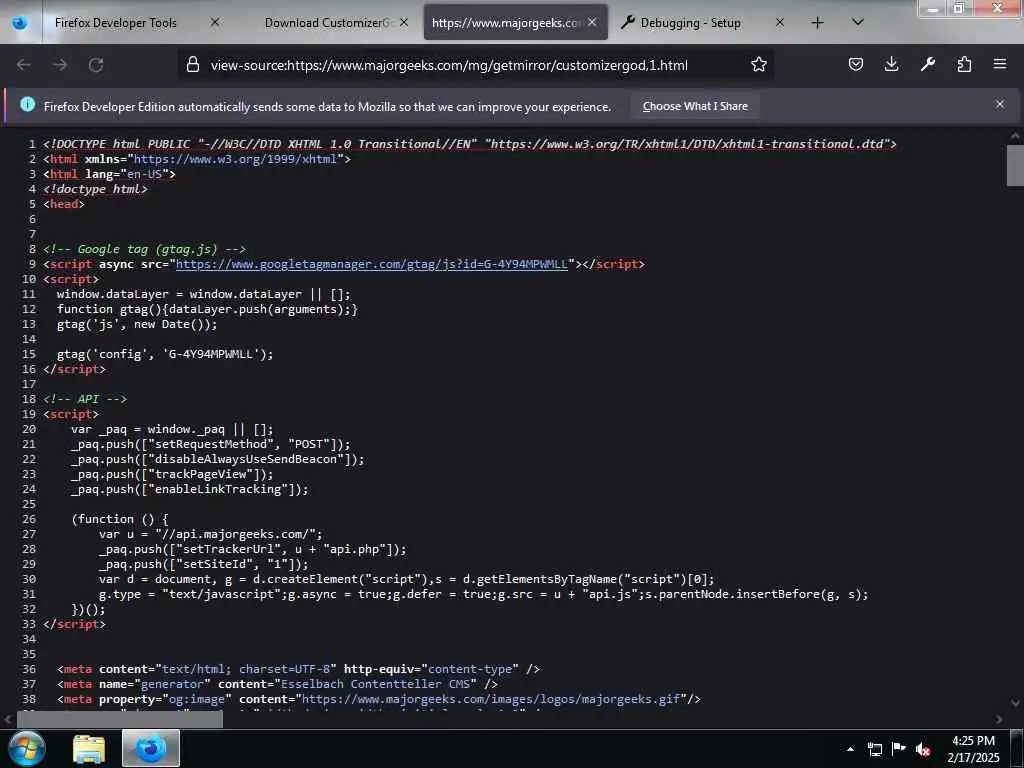This screenshot has height=768, width=1024.
Task: Click line "gtag('config', 'G-4Y94MPWMLL');"
Action: 165,354
